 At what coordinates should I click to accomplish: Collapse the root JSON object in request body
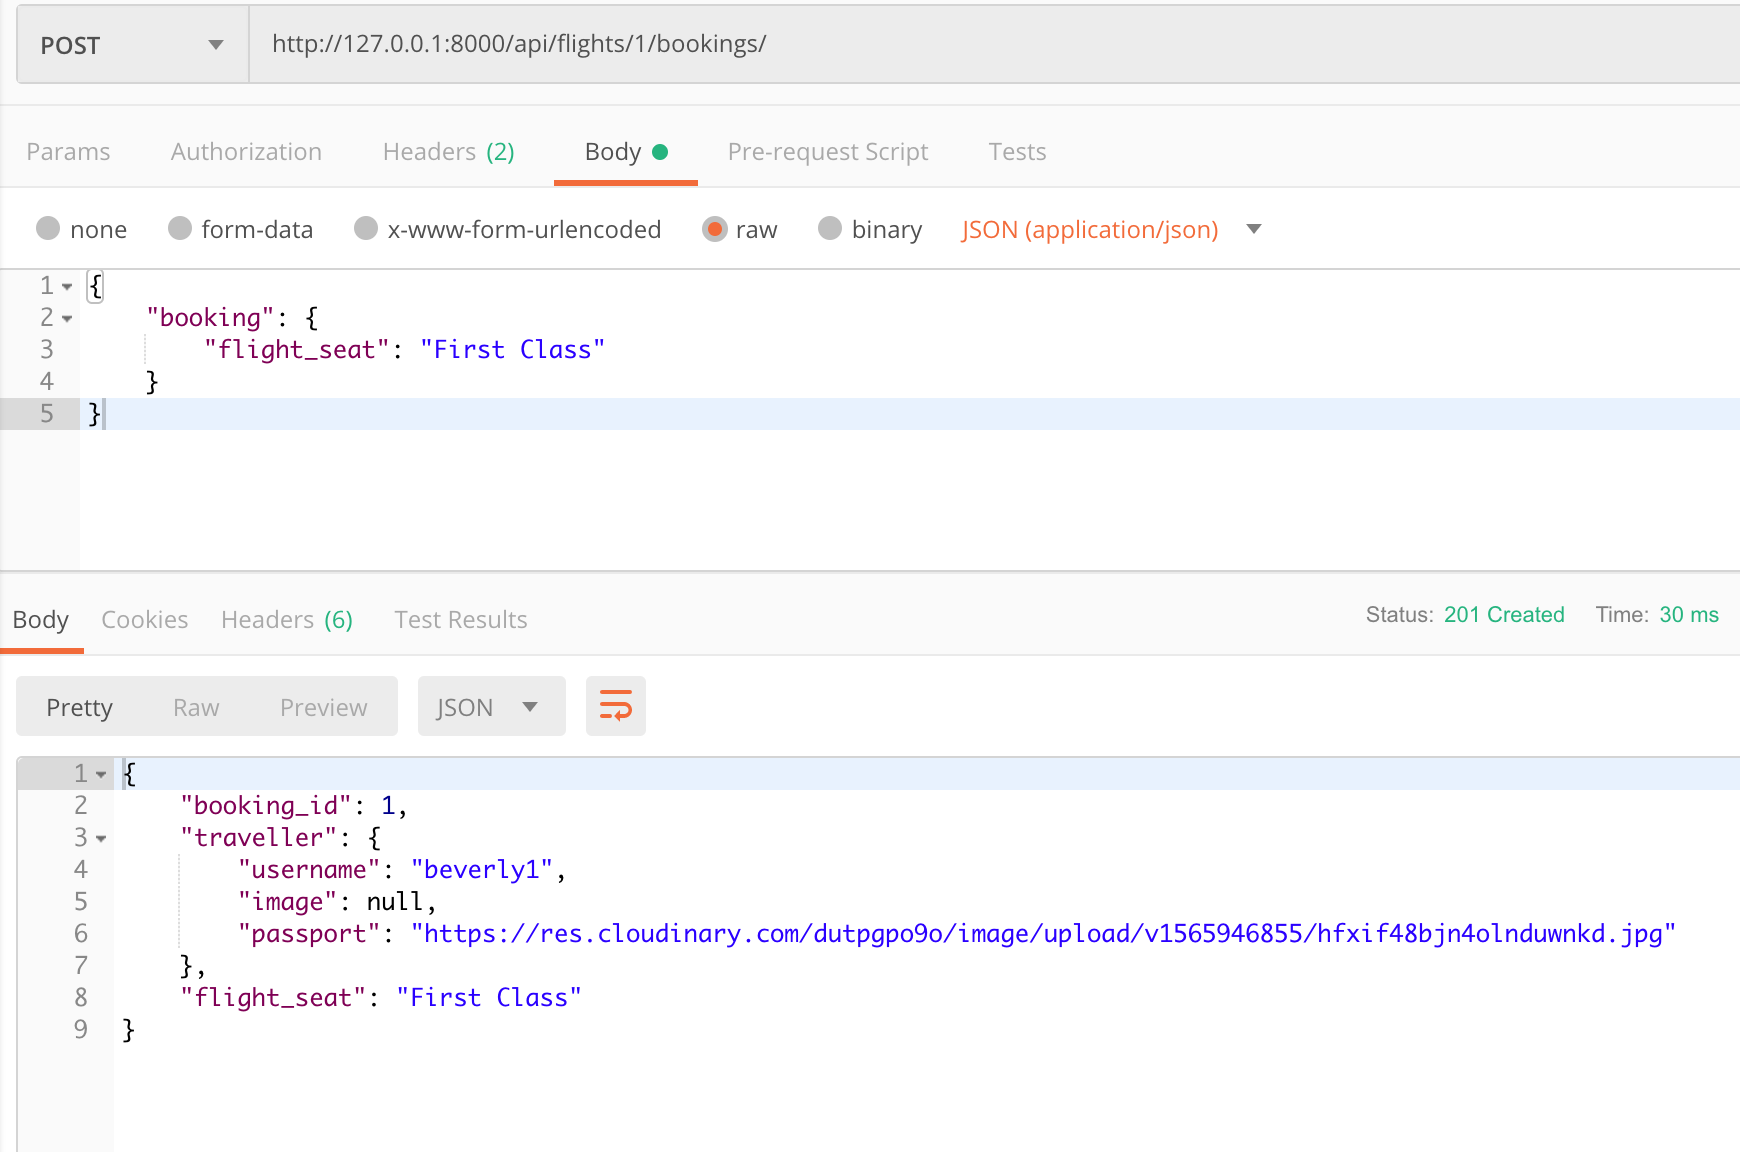click(65, 285)
